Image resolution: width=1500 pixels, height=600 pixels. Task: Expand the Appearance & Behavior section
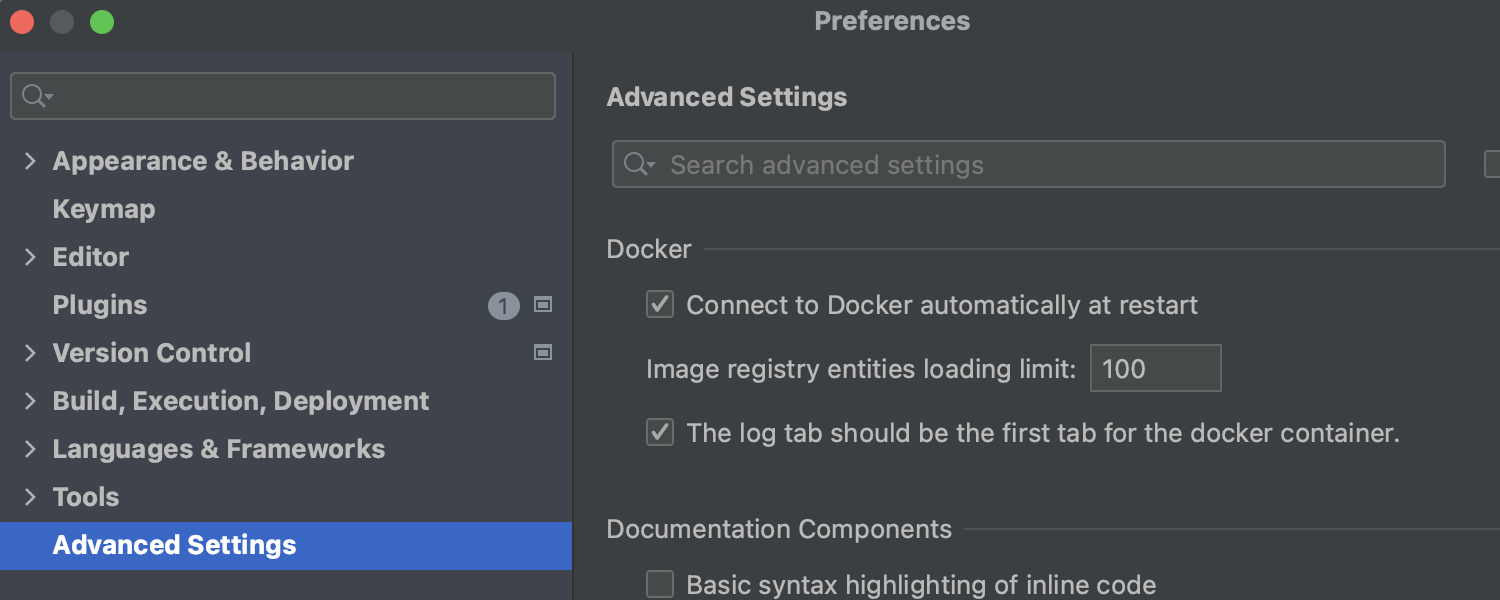click(x=30, y=161)
